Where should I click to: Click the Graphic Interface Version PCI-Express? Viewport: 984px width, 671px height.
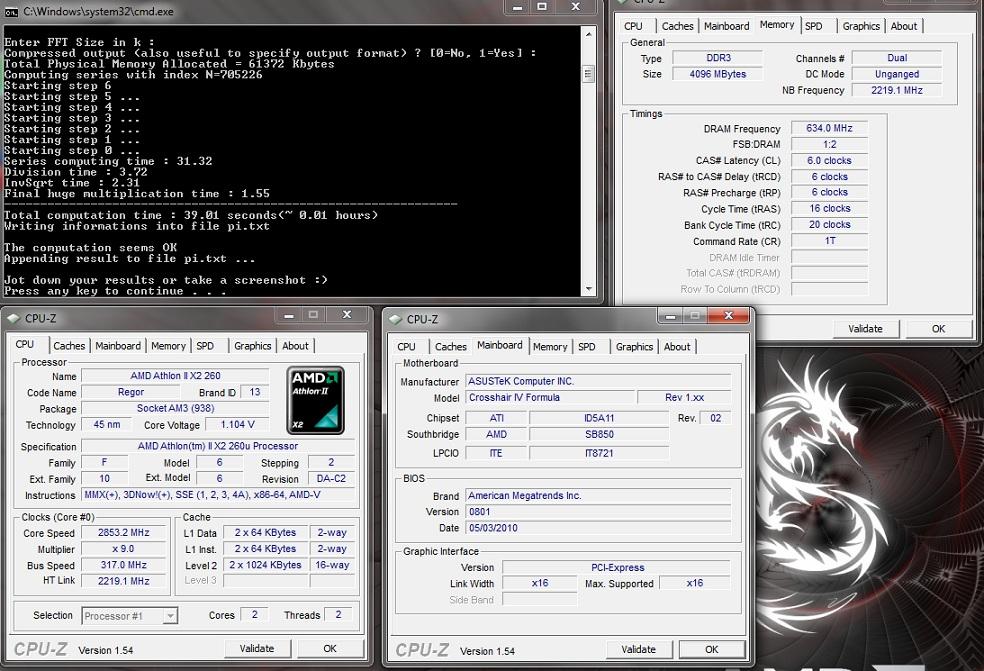pyautogui.click(x=617, y=567)
